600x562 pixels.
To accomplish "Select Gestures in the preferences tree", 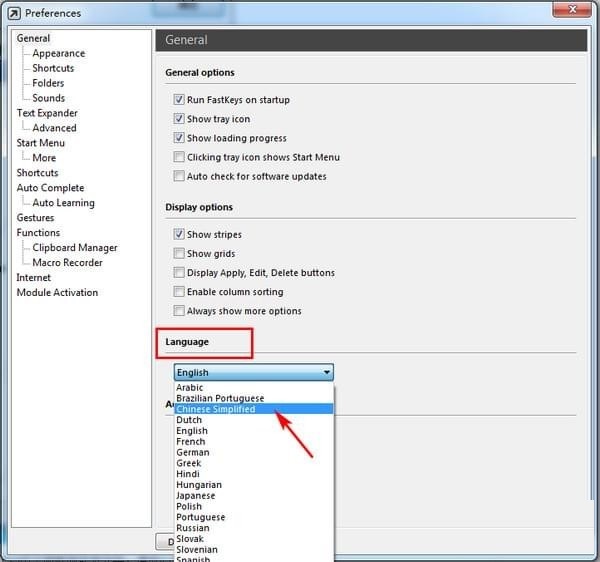I will click(35, 218).
